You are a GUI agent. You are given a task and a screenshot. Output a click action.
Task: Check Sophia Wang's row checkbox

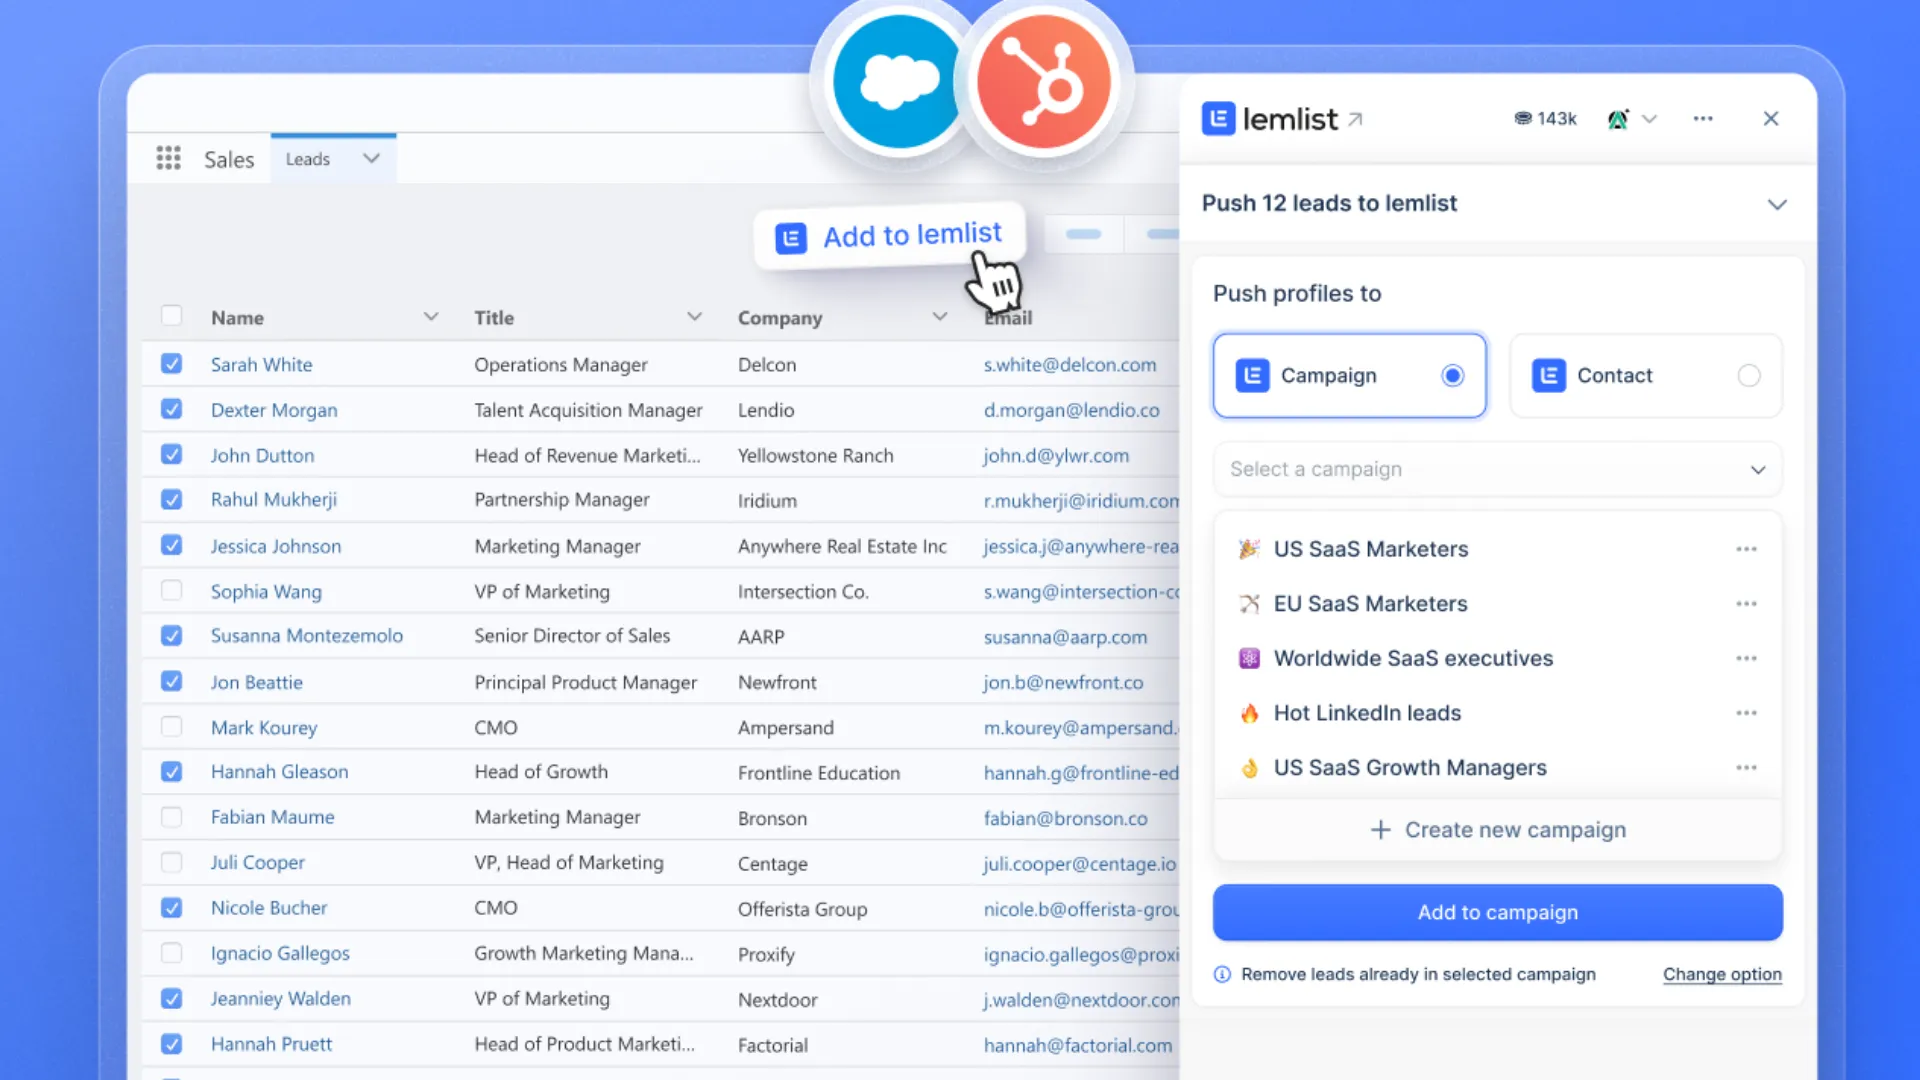[x=171, y=591]
